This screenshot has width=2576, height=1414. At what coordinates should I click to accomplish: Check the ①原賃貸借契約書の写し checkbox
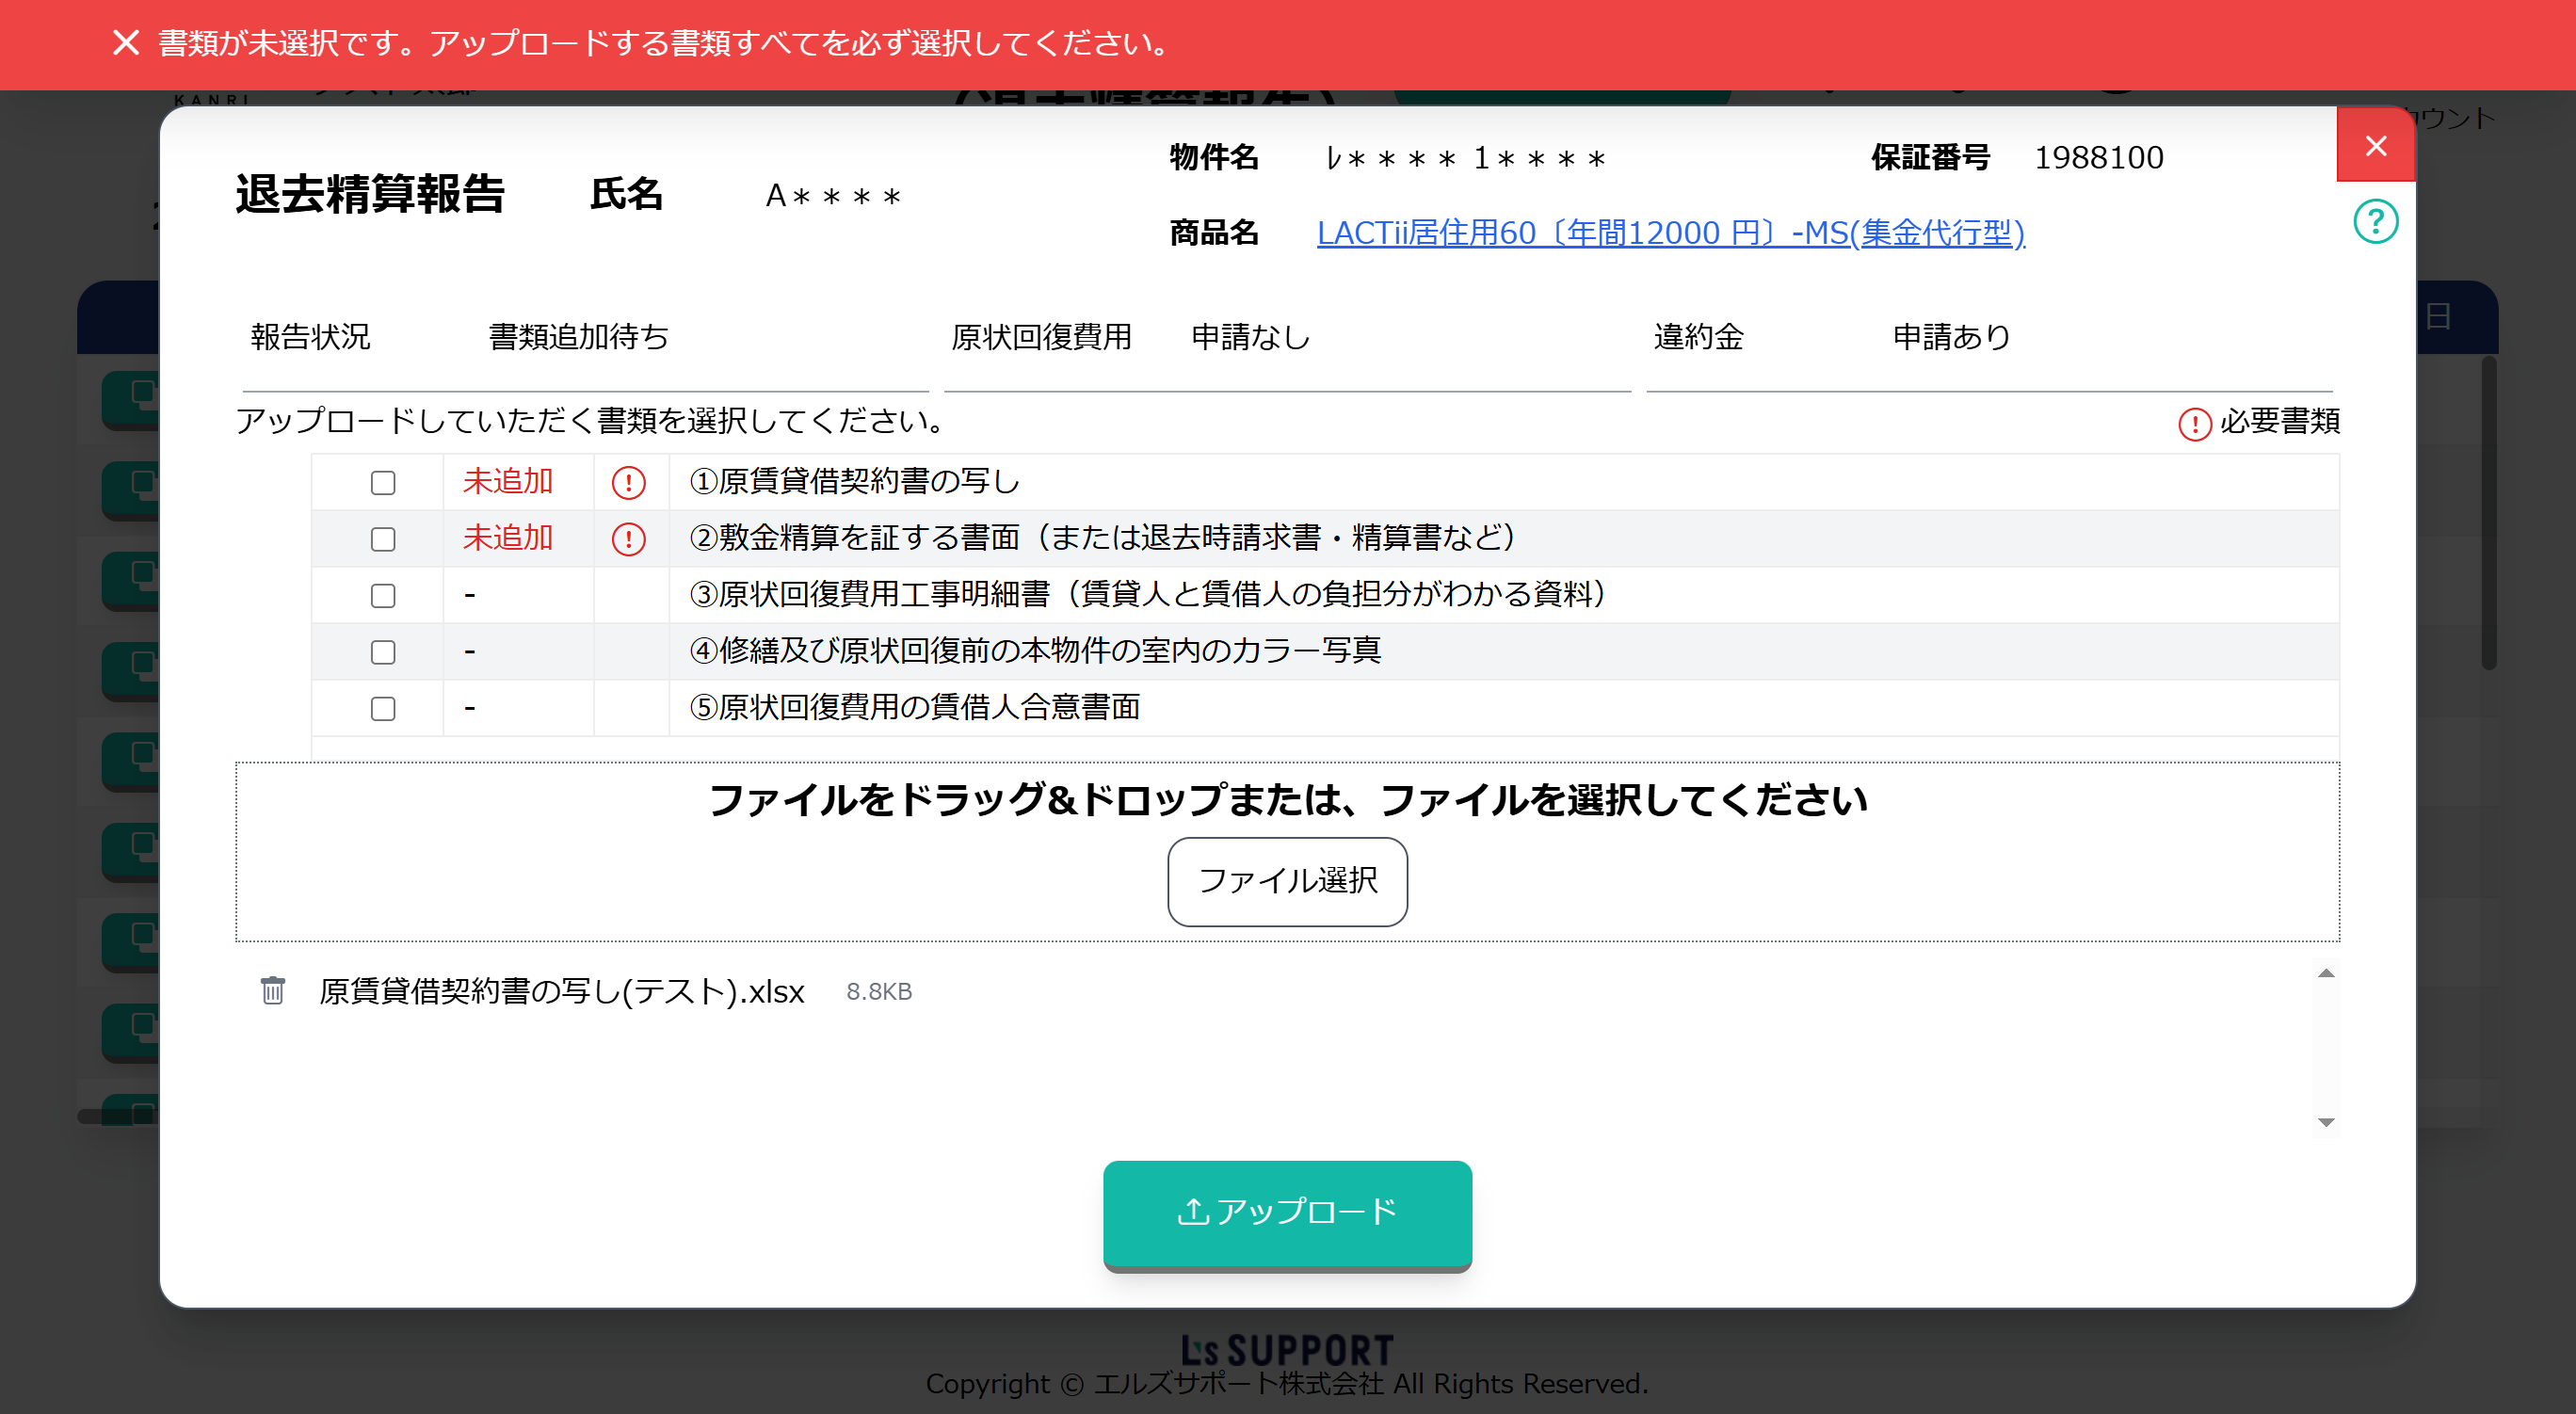(383, 483)
